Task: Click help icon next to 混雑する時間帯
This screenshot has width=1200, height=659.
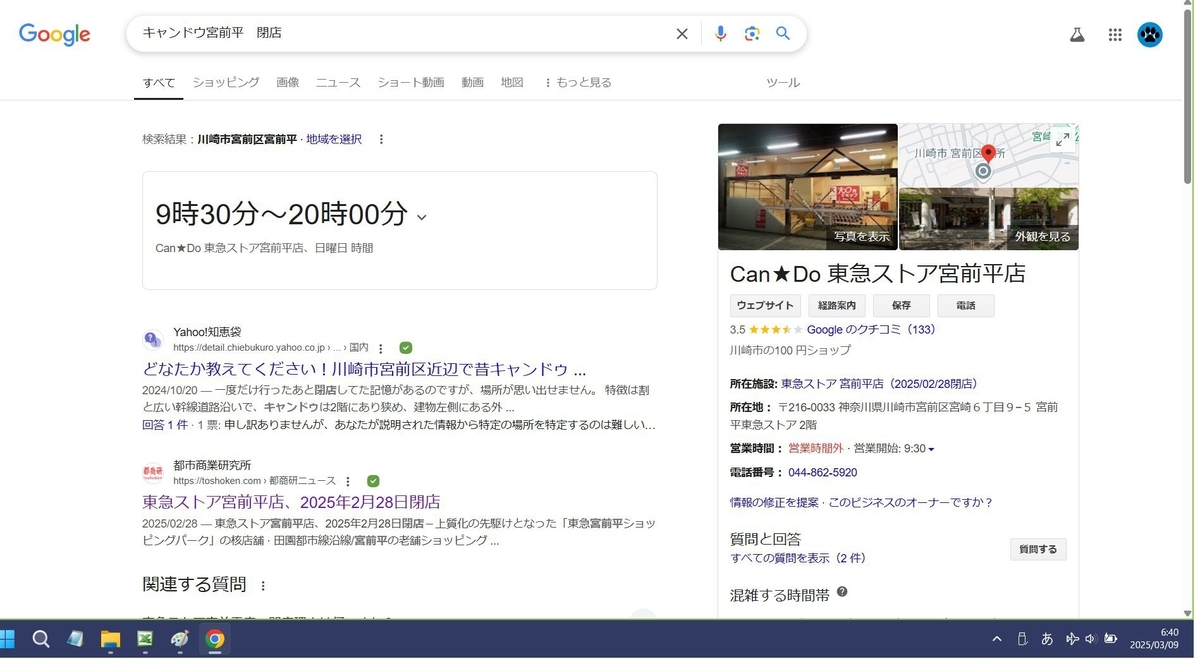Action: coord(842,592)
